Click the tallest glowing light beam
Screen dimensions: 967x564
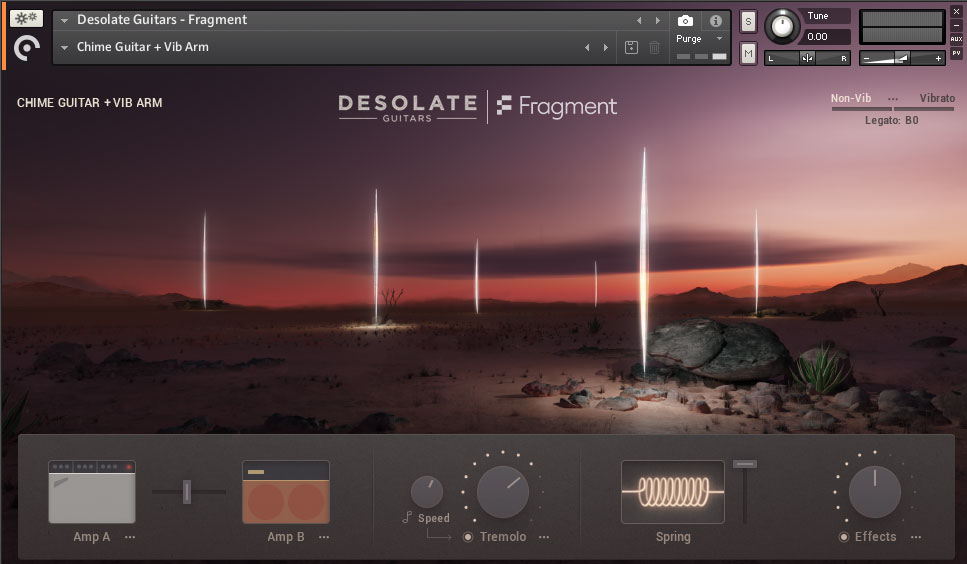tap(644, 259)
